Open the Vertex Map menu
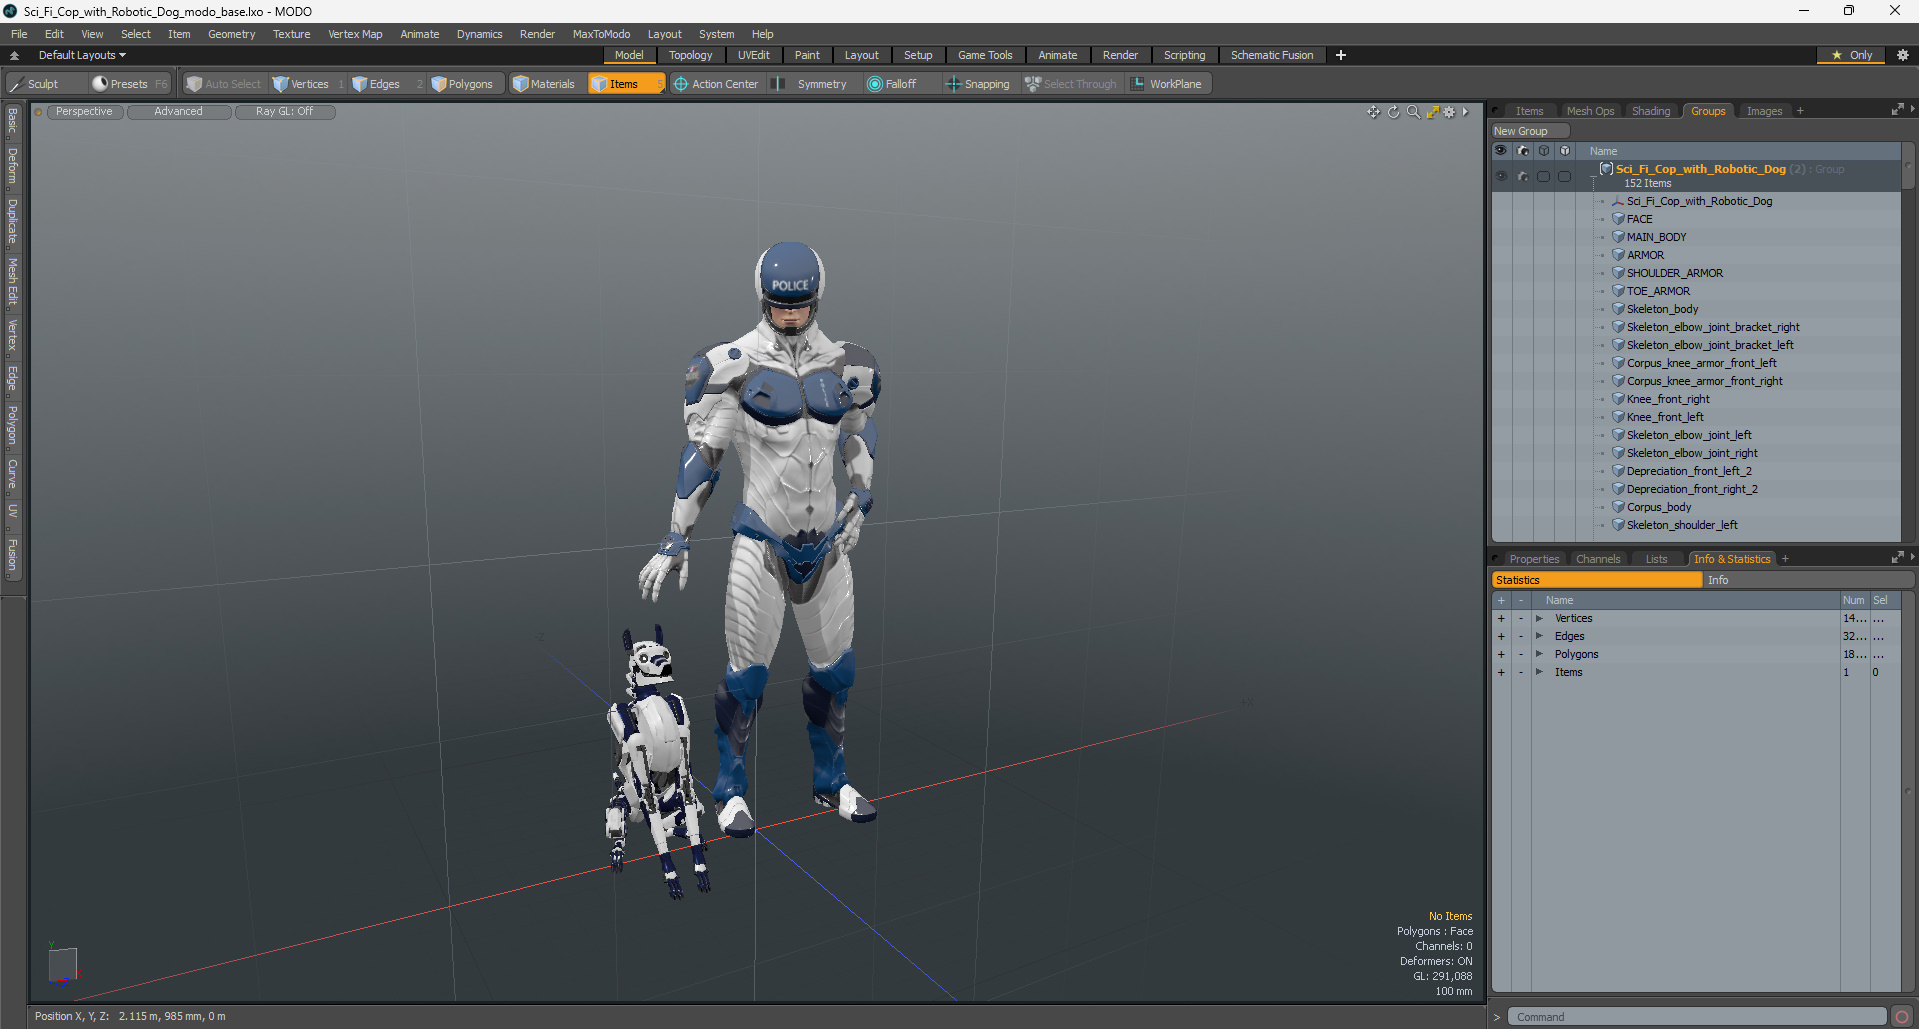Screen dimensions: 1919x1029 point(355,34)
